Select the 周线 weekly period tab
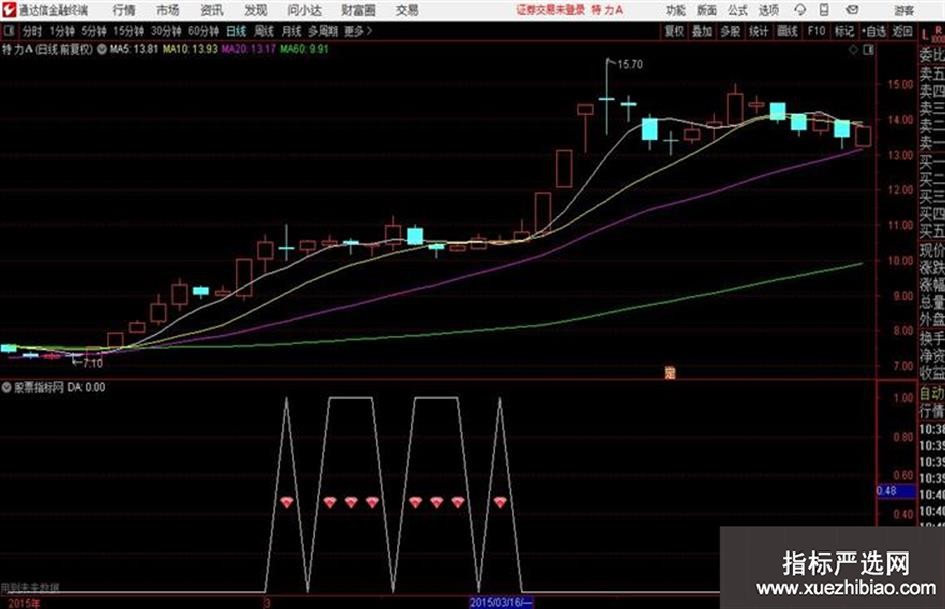 tap(263, 31)
